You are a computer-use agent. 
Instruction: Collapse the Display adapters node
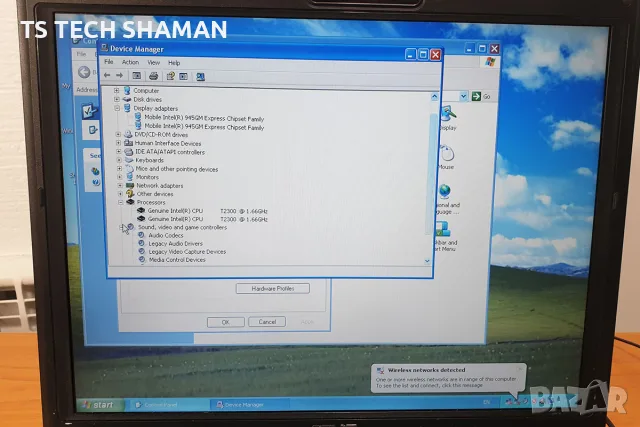[117, 108]
